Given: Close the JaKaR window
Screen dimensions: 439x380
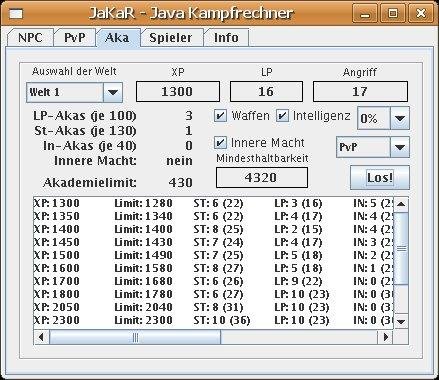Looking at the screenshot, I should point(421,13).
